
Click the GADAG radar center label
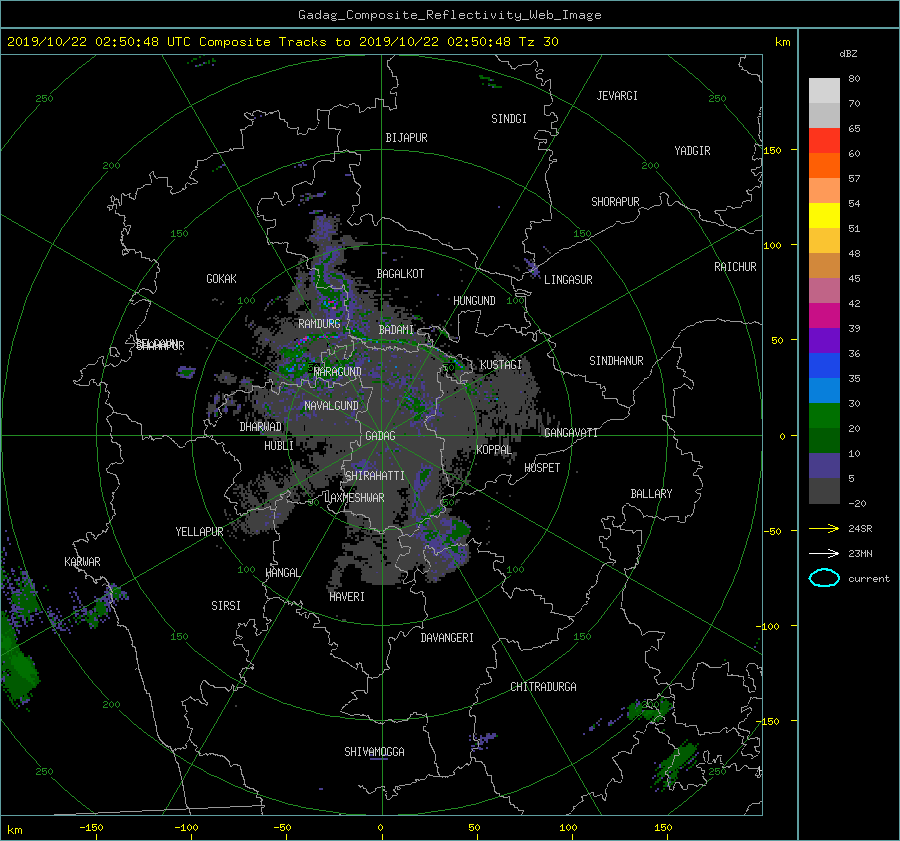pyautogui.click(x=380, y=436)
